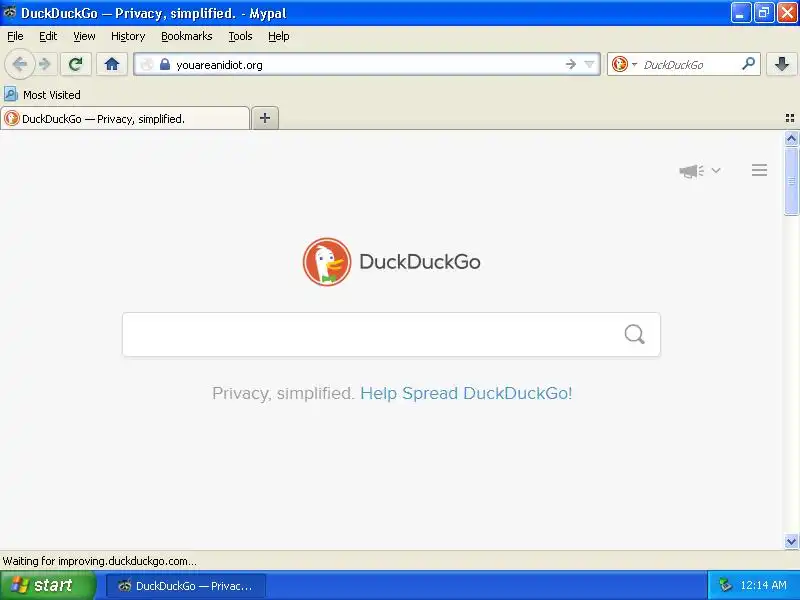Click the site identity globe icon
Viewport: 800px width, 600px height.
pos(147,64)
